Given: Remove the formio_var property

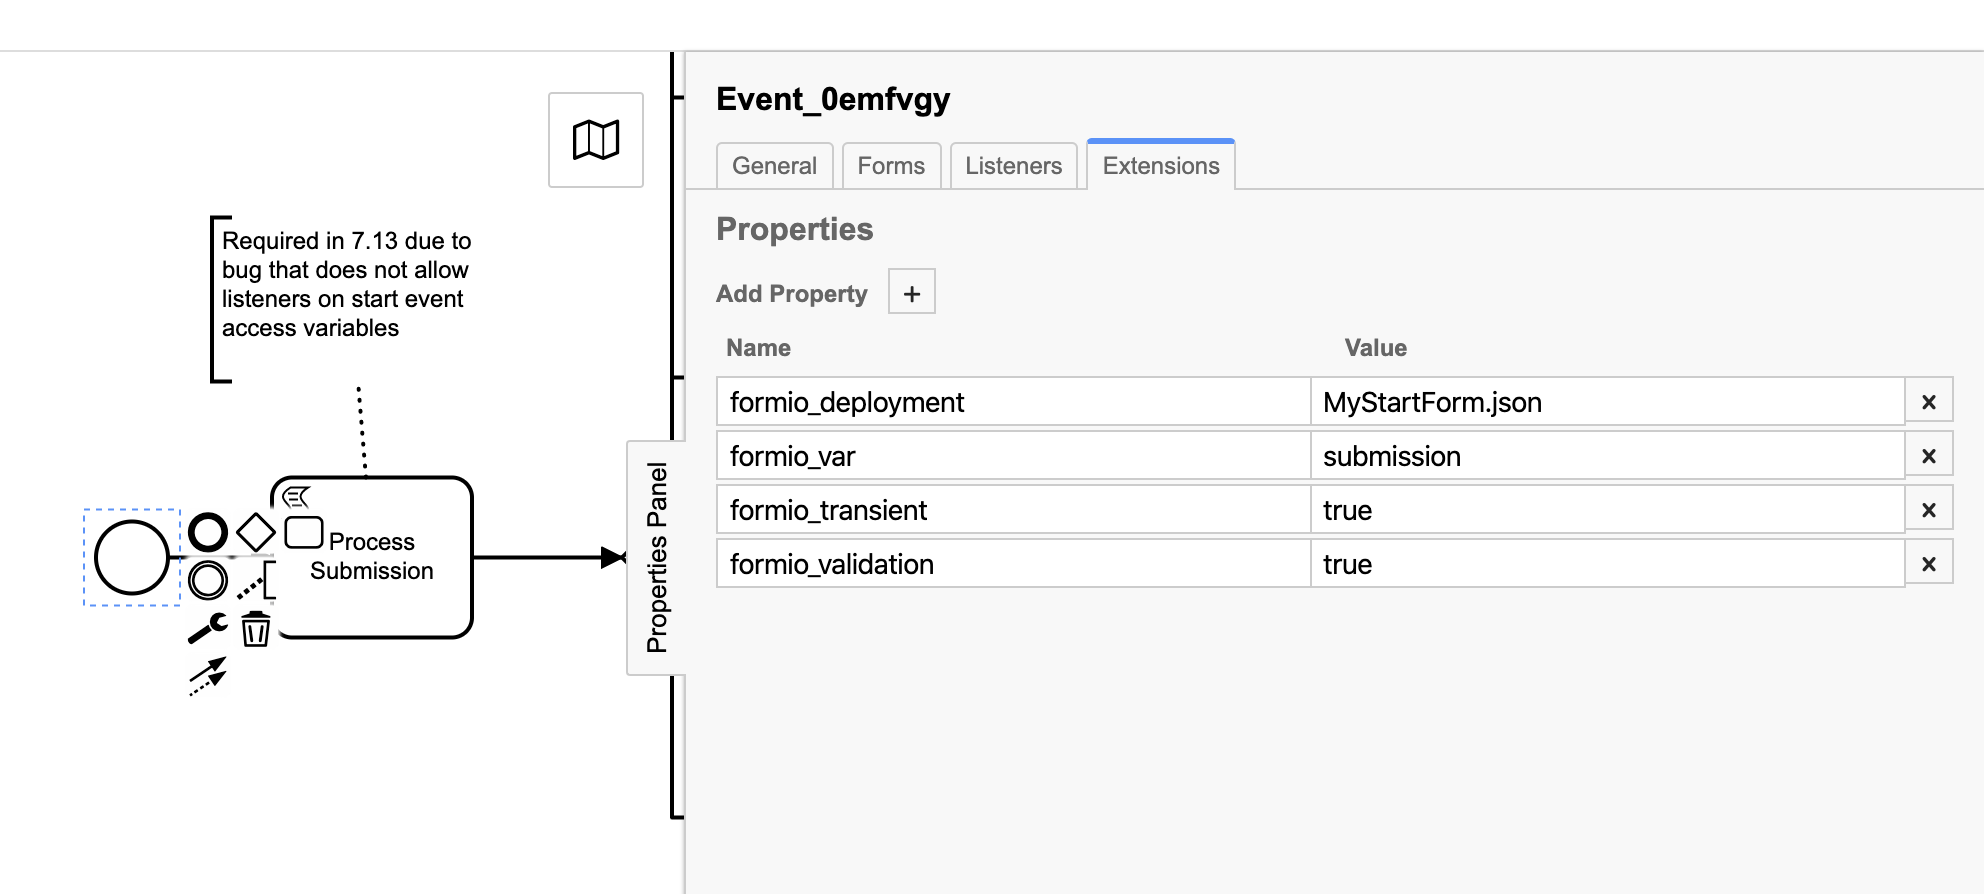Looking at the screenshot, I should coord(1929,456).
